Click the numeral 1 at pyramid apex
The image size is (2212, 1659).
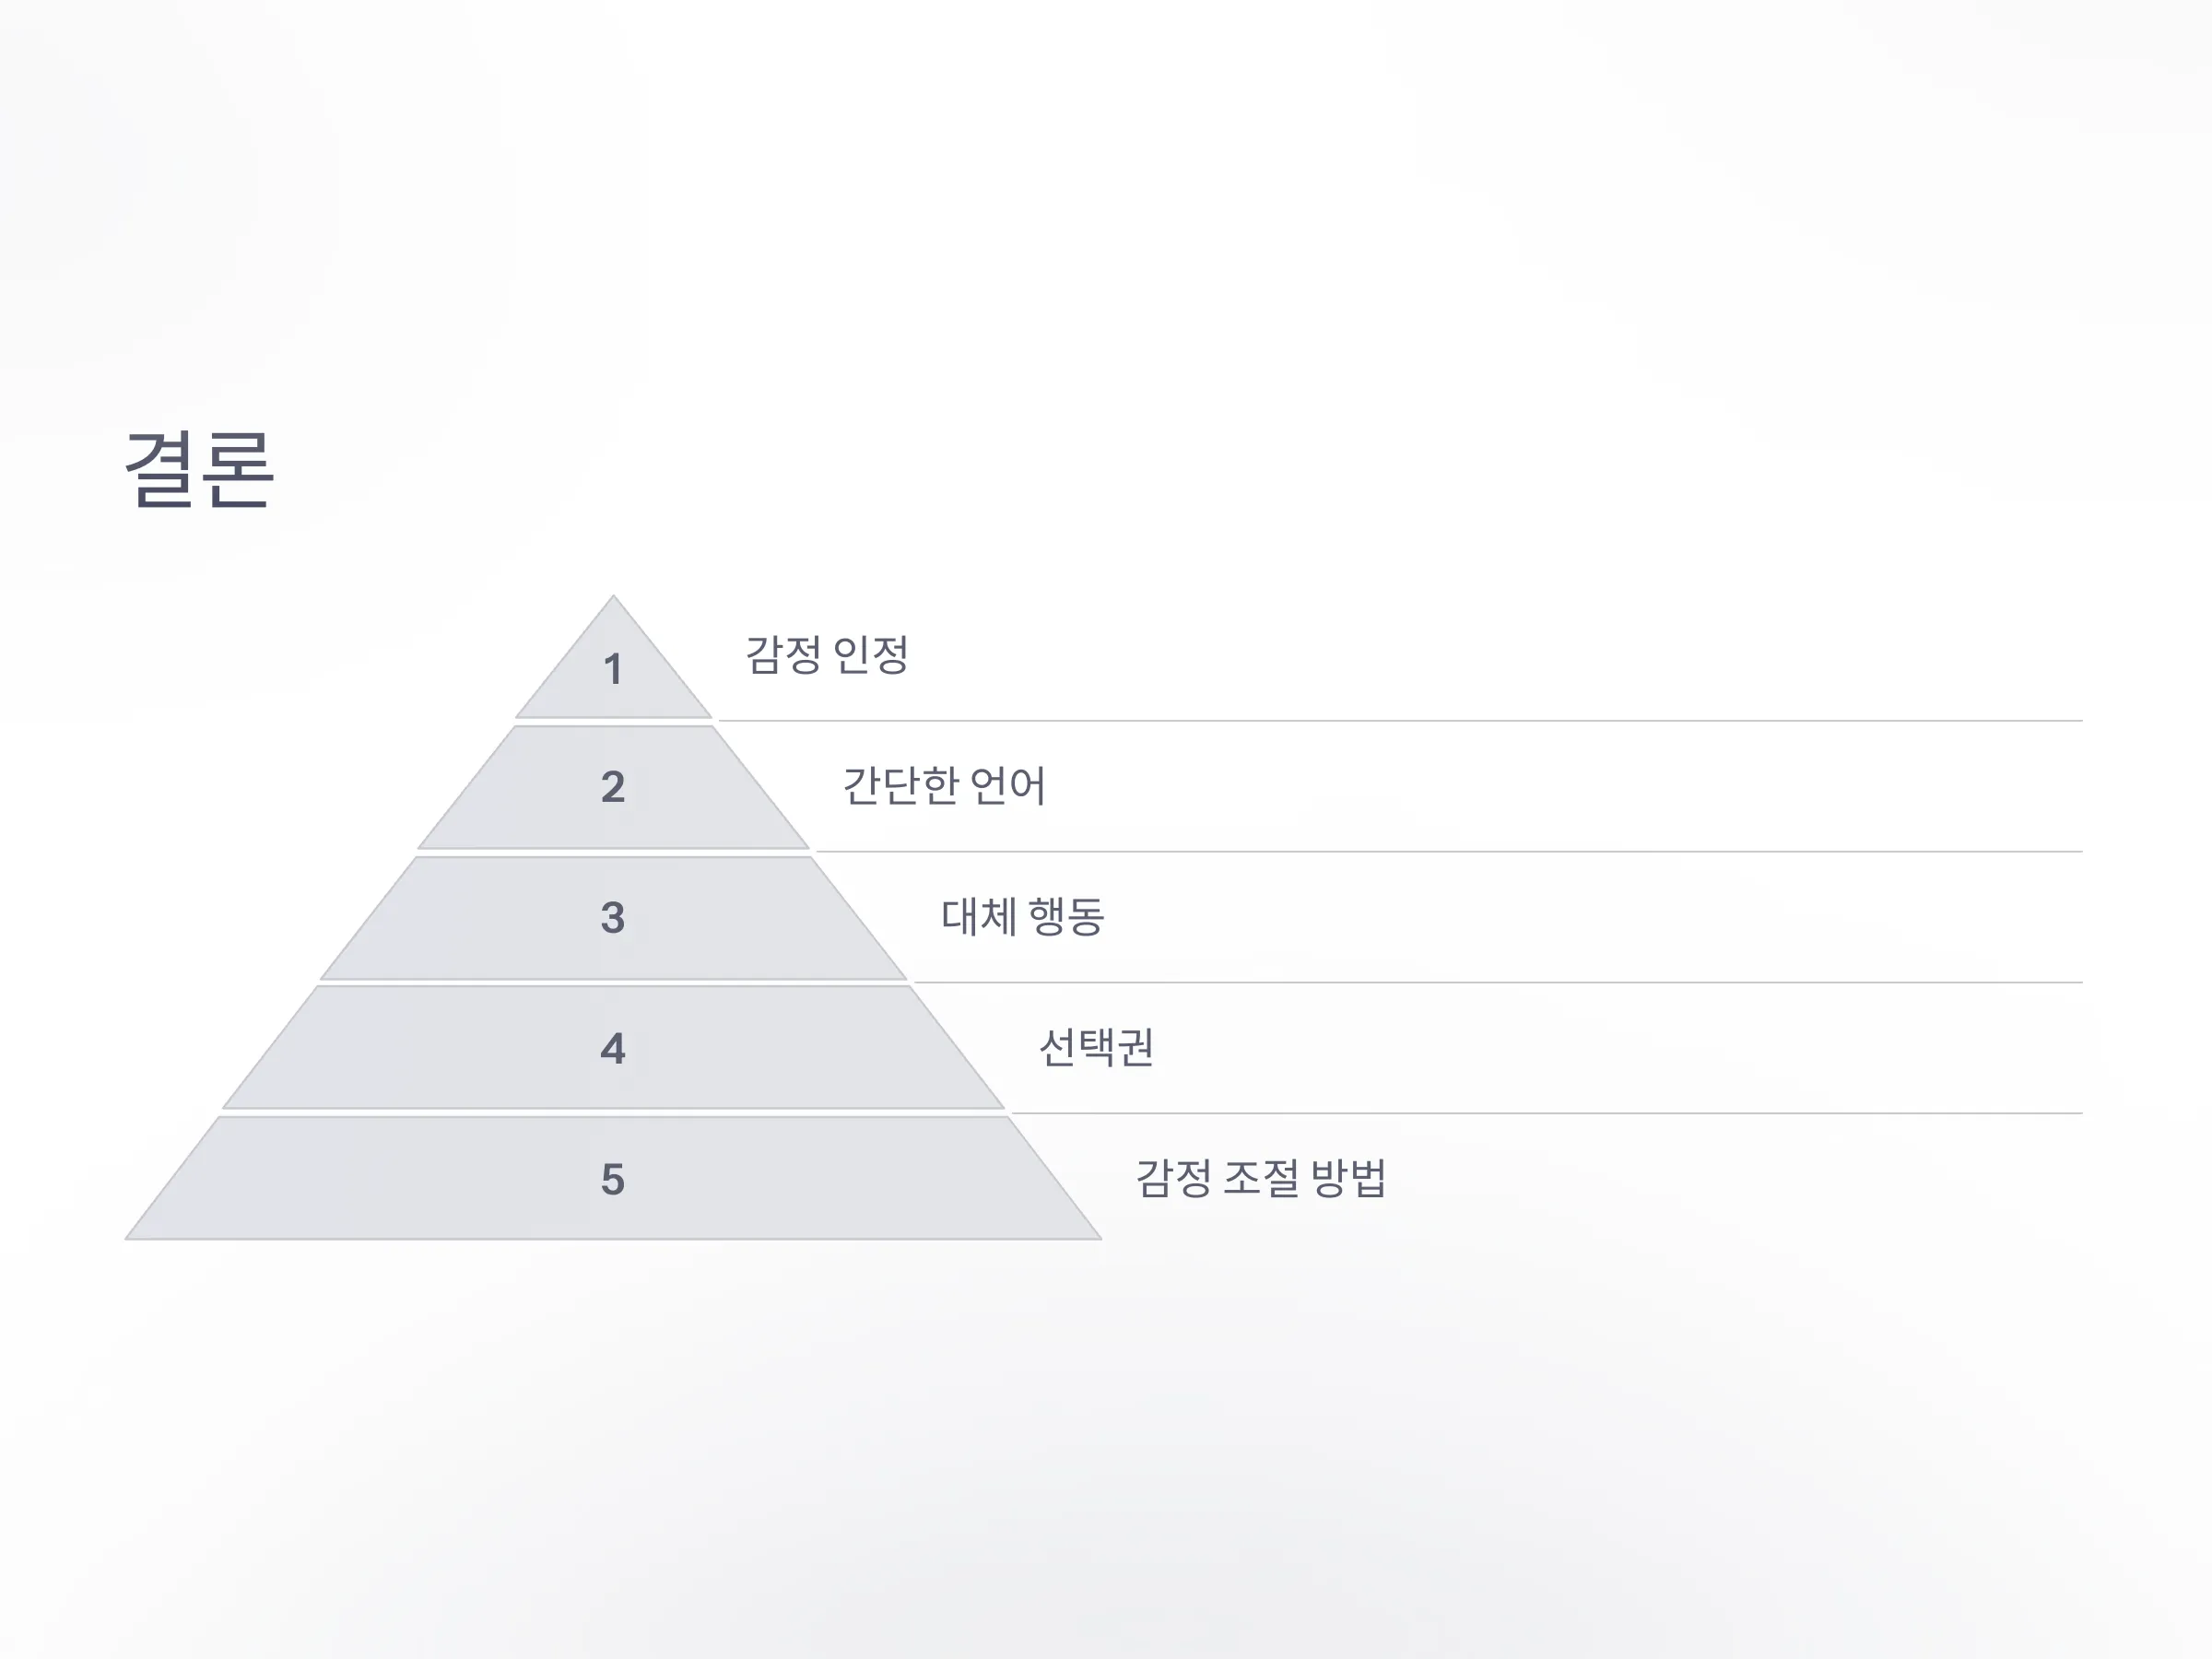(x=613, y=669)
